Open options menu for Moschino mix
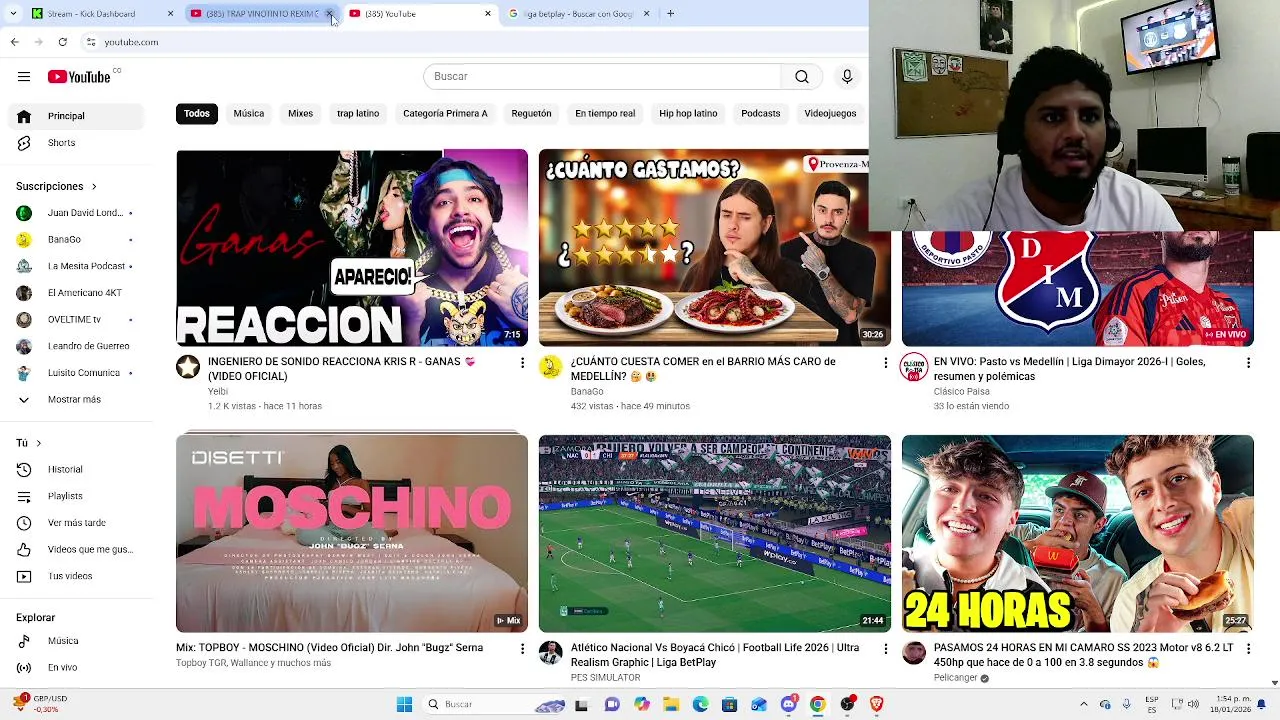Image resolution: width=1280 pixels, height=720 pixels. (x=522, y=649)
